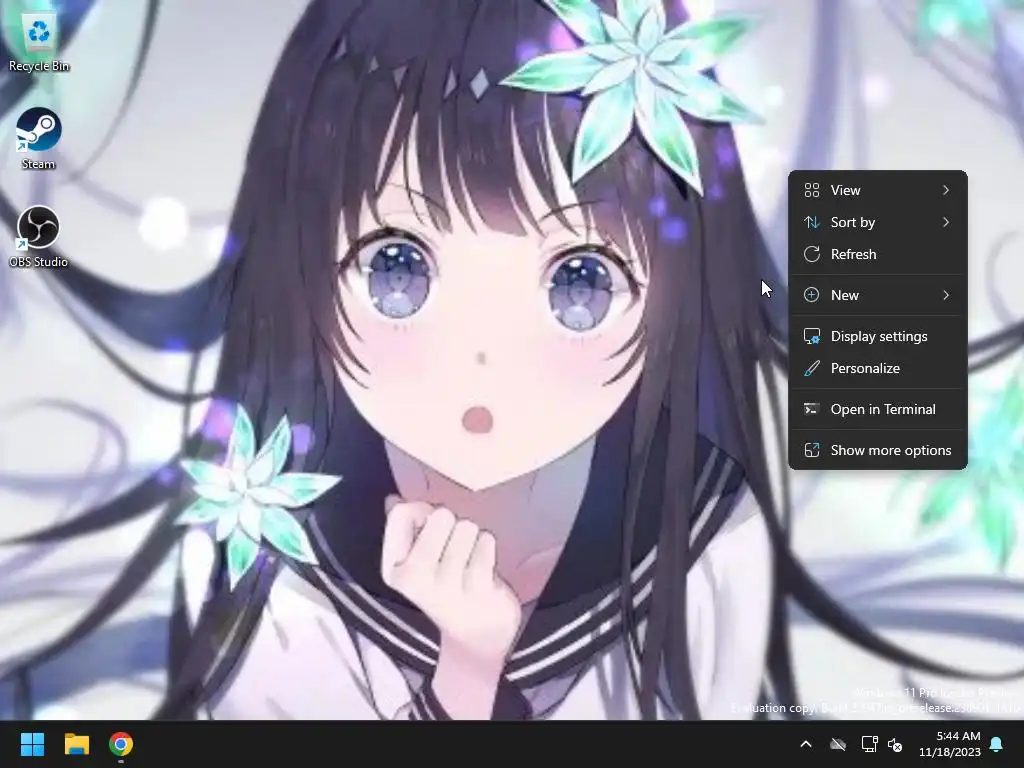Show hidden system tray icons
Screen dimensions: 1024x768
tap(806, 744)
